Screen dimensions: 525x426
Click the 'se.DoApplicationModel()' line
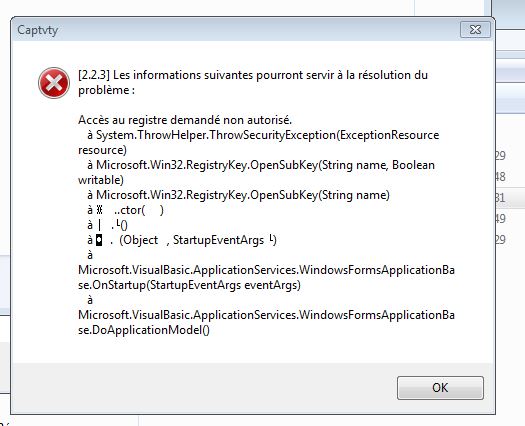click(144, 330)
